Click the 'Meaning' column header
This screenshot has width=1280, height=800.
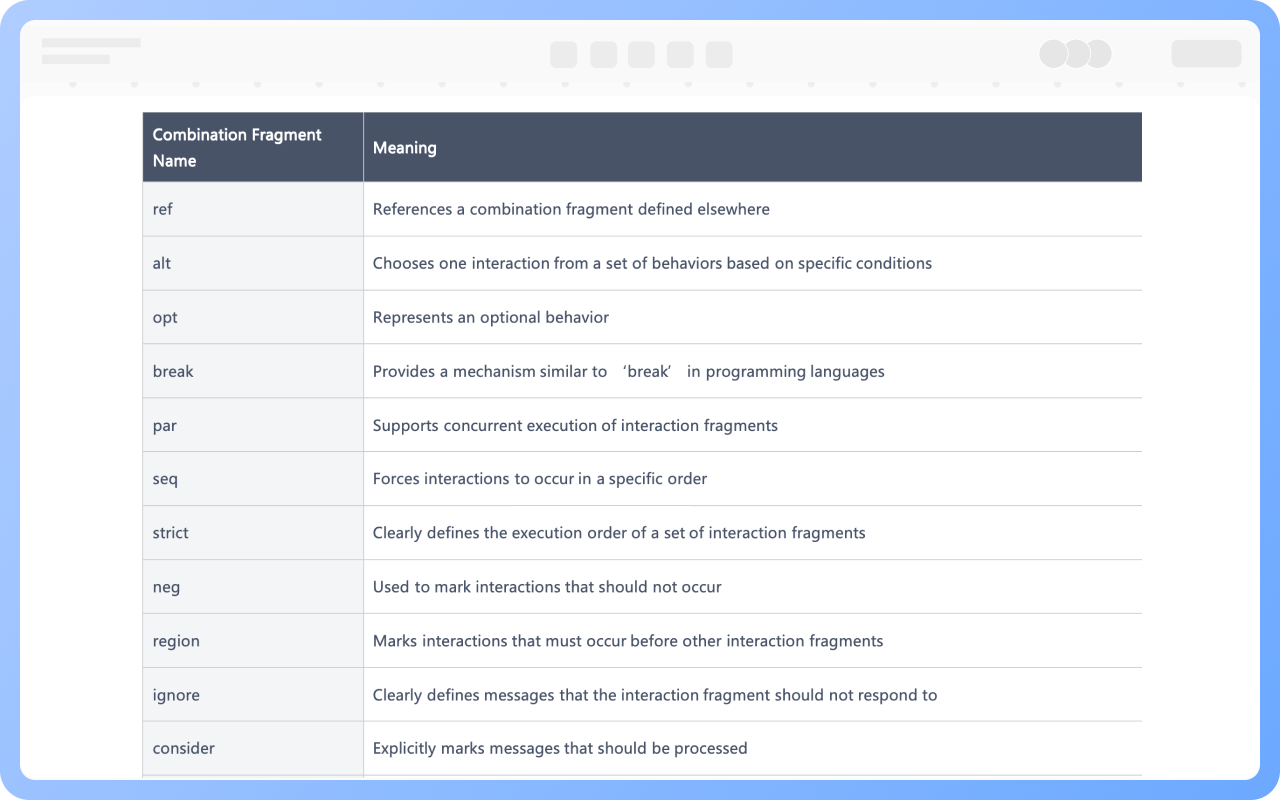coord(752,147)
